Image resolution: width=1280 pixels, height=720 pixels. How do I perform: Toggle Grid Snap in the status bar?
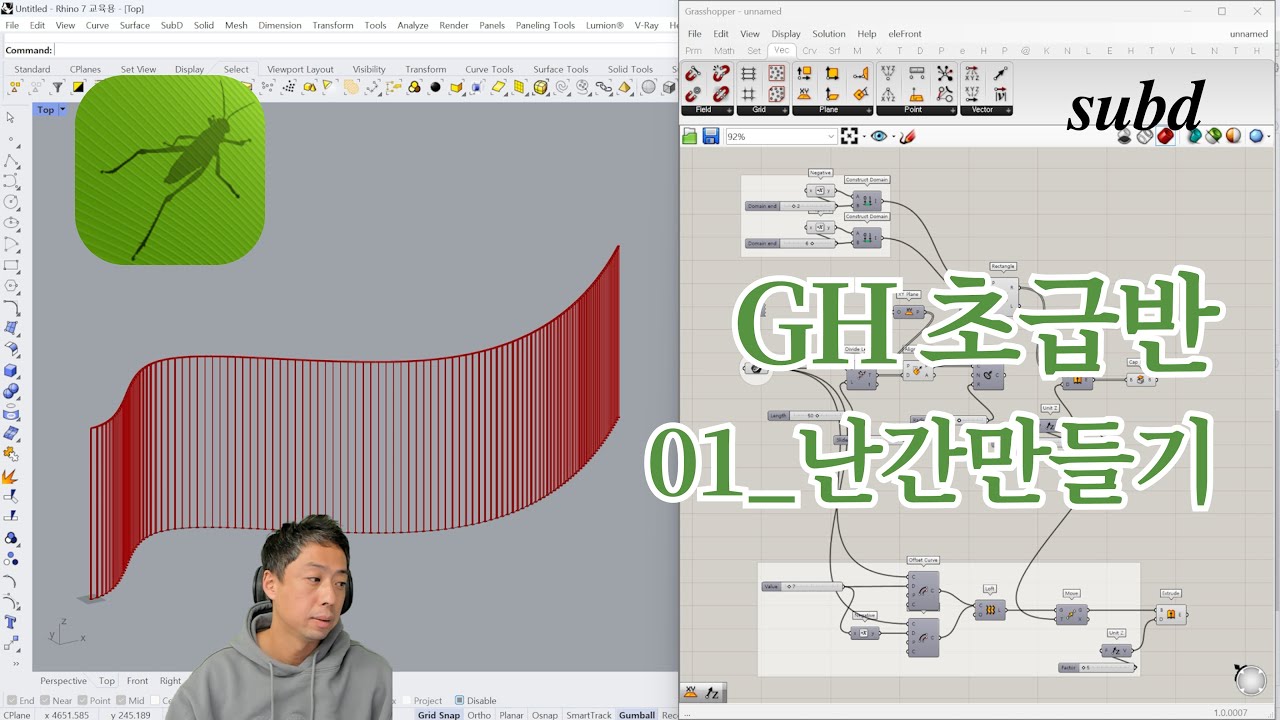tap(439, 715)
